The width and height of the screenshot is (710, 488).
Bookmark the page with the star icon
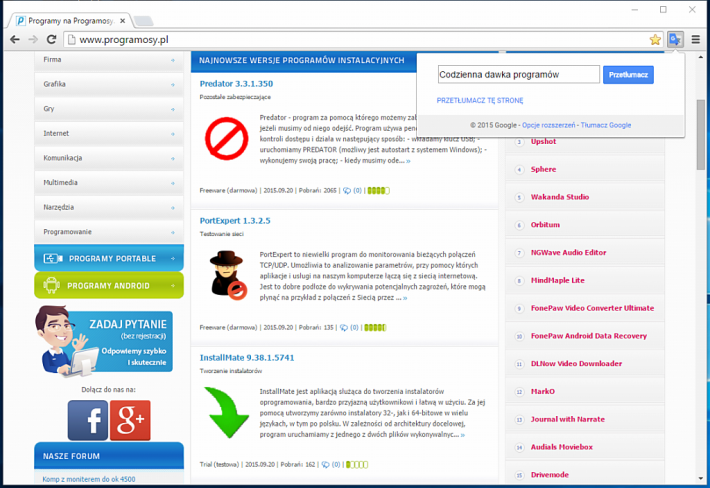(x=655, y=40)
